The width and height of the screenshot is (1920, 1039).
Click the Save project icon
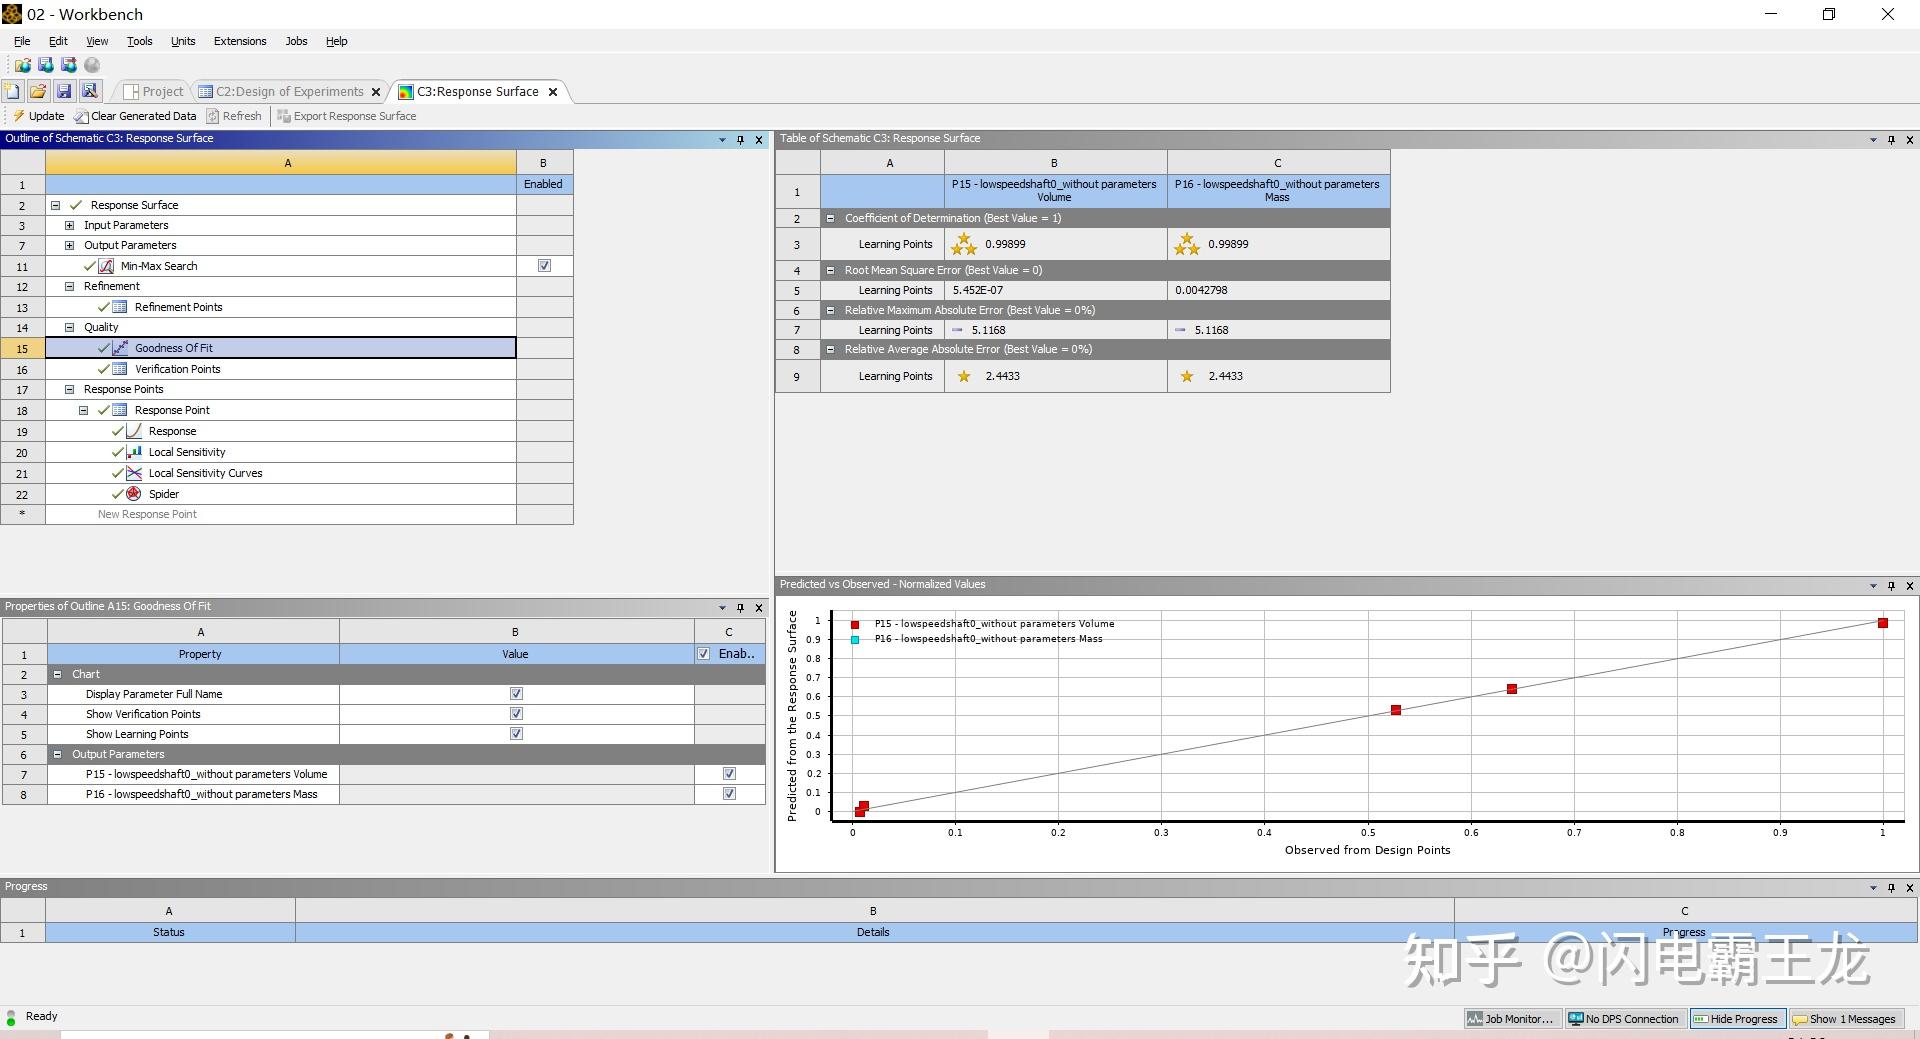63,91
